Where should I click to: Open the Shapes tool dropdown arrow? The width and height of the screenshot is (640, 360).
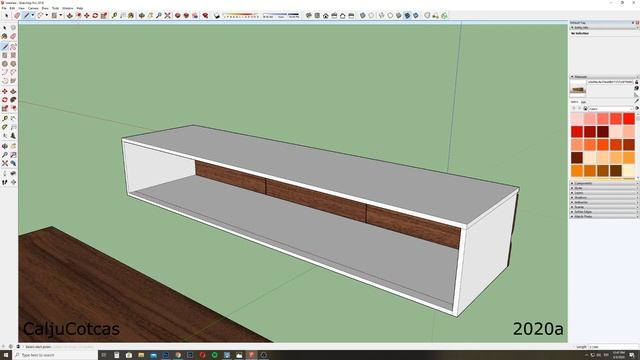(60, 16)
